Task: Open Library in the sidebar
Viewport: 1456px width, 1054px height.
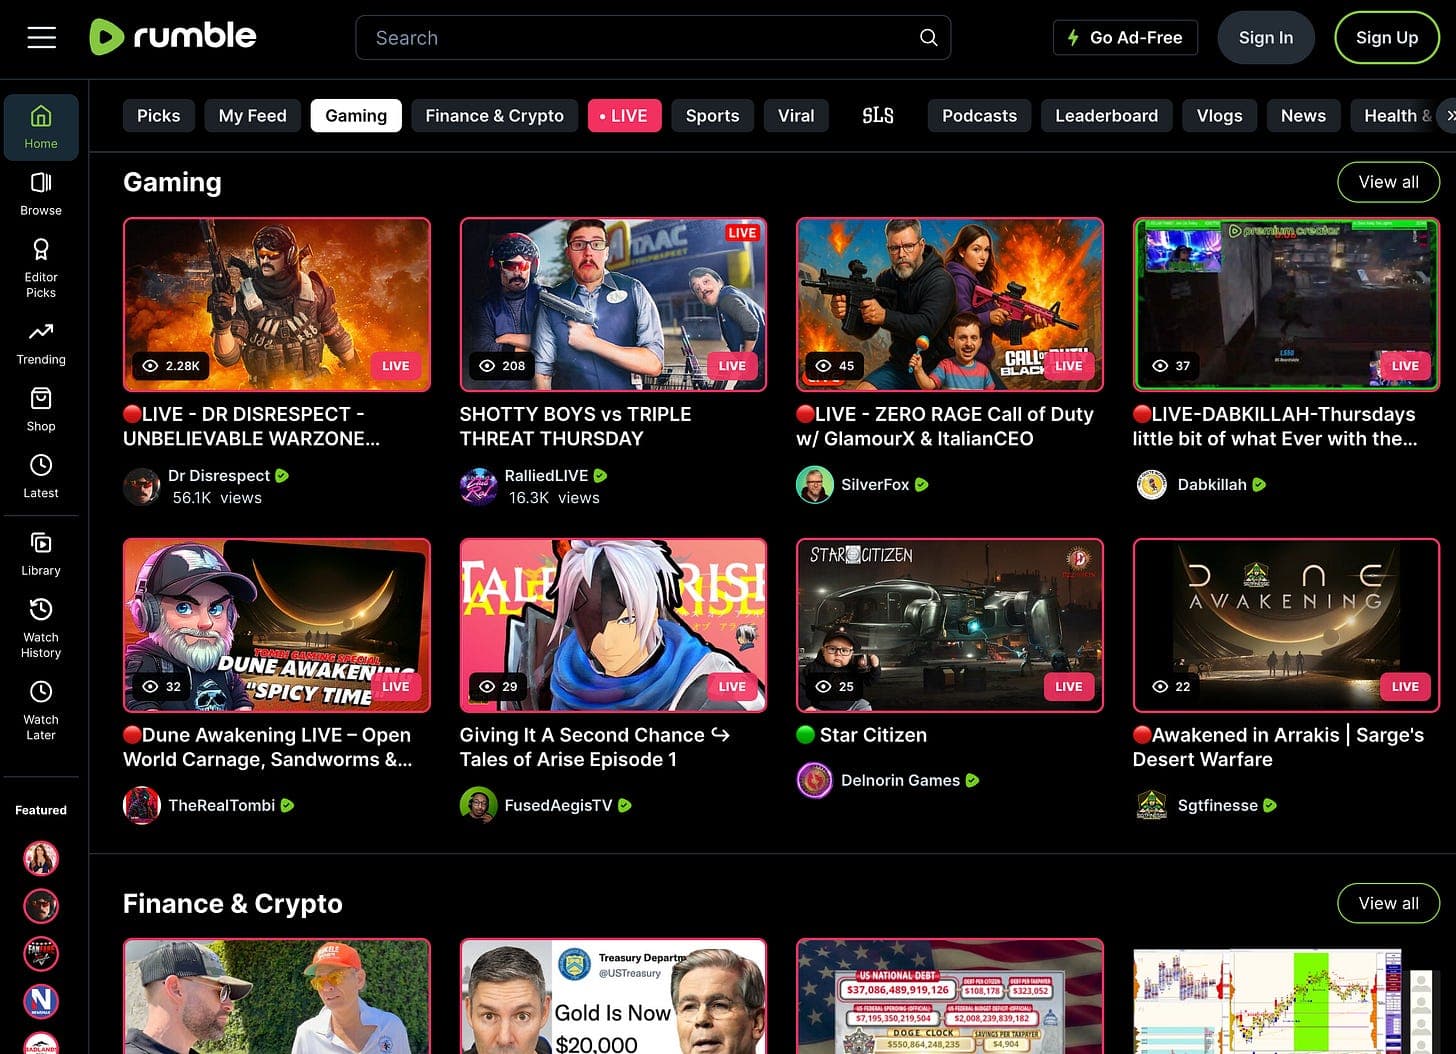Action: point(41,554)
